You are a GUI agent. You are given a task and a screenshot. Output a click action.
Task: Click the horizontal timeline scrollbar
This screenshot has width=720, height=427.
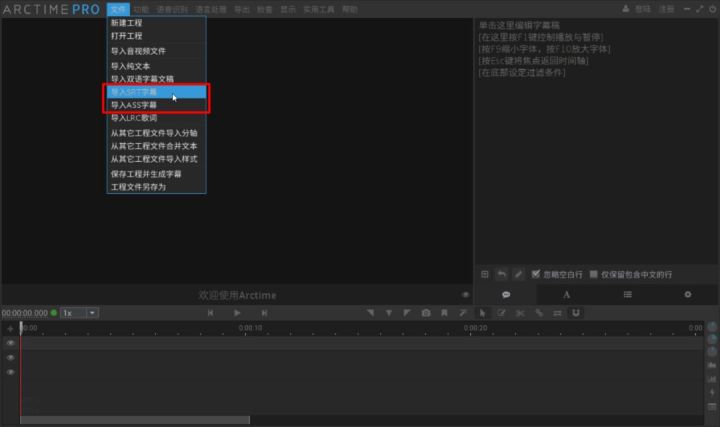click(x=135, y=420)
